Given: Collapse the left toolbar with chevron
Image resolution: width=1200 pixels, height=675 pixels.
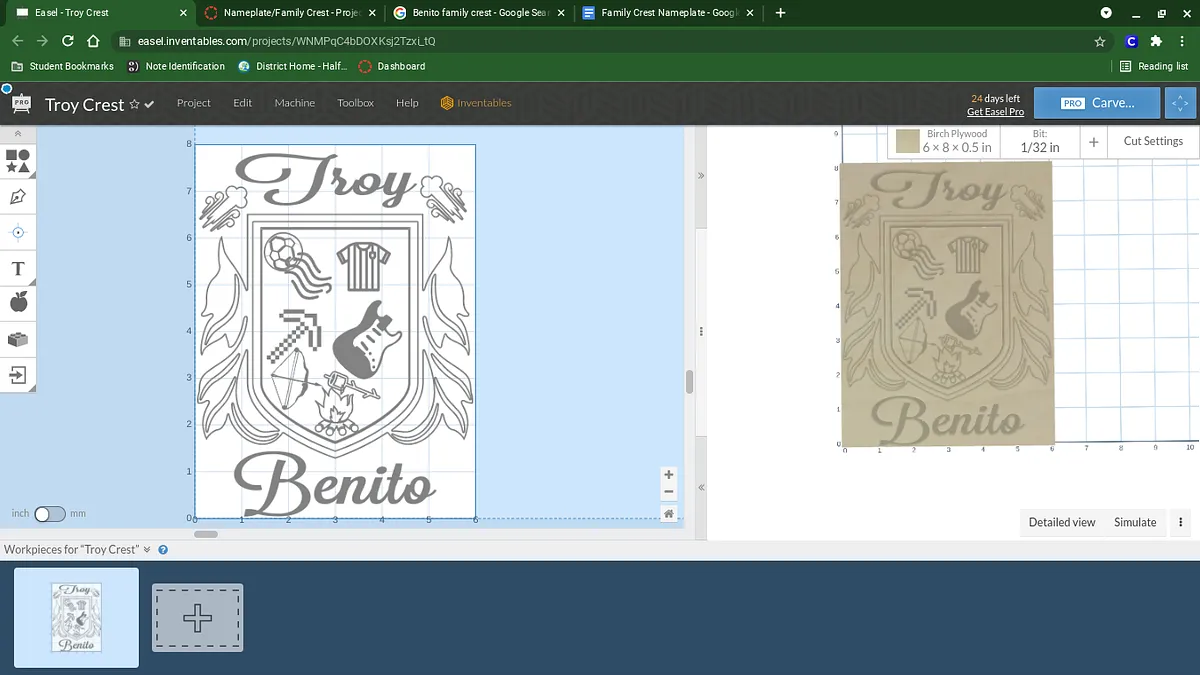Looking at the screenshot, I should [x=18, y=133].
